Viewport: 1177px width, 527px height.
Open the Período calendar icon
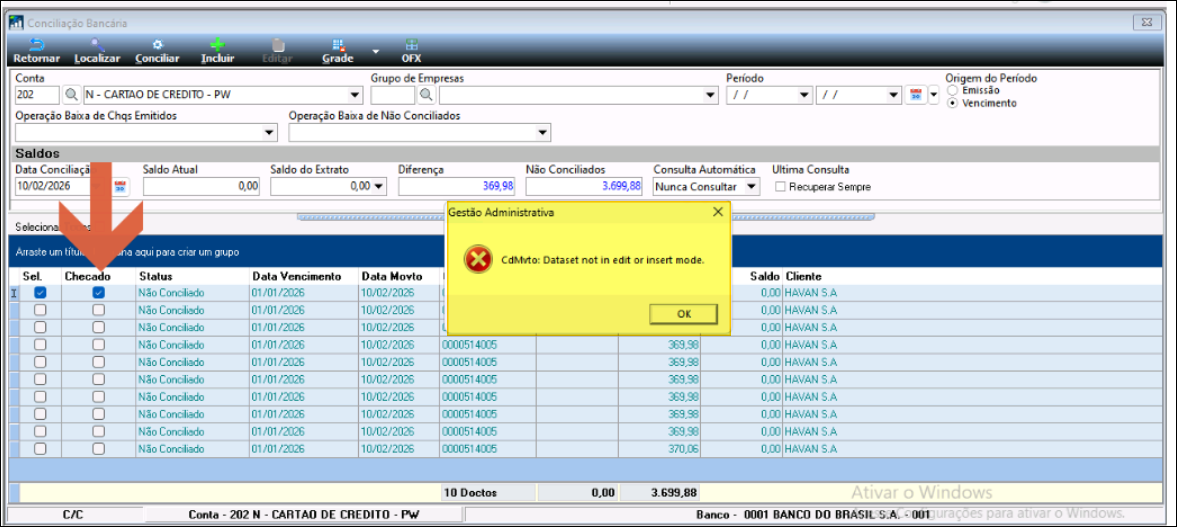click(915, 95)
